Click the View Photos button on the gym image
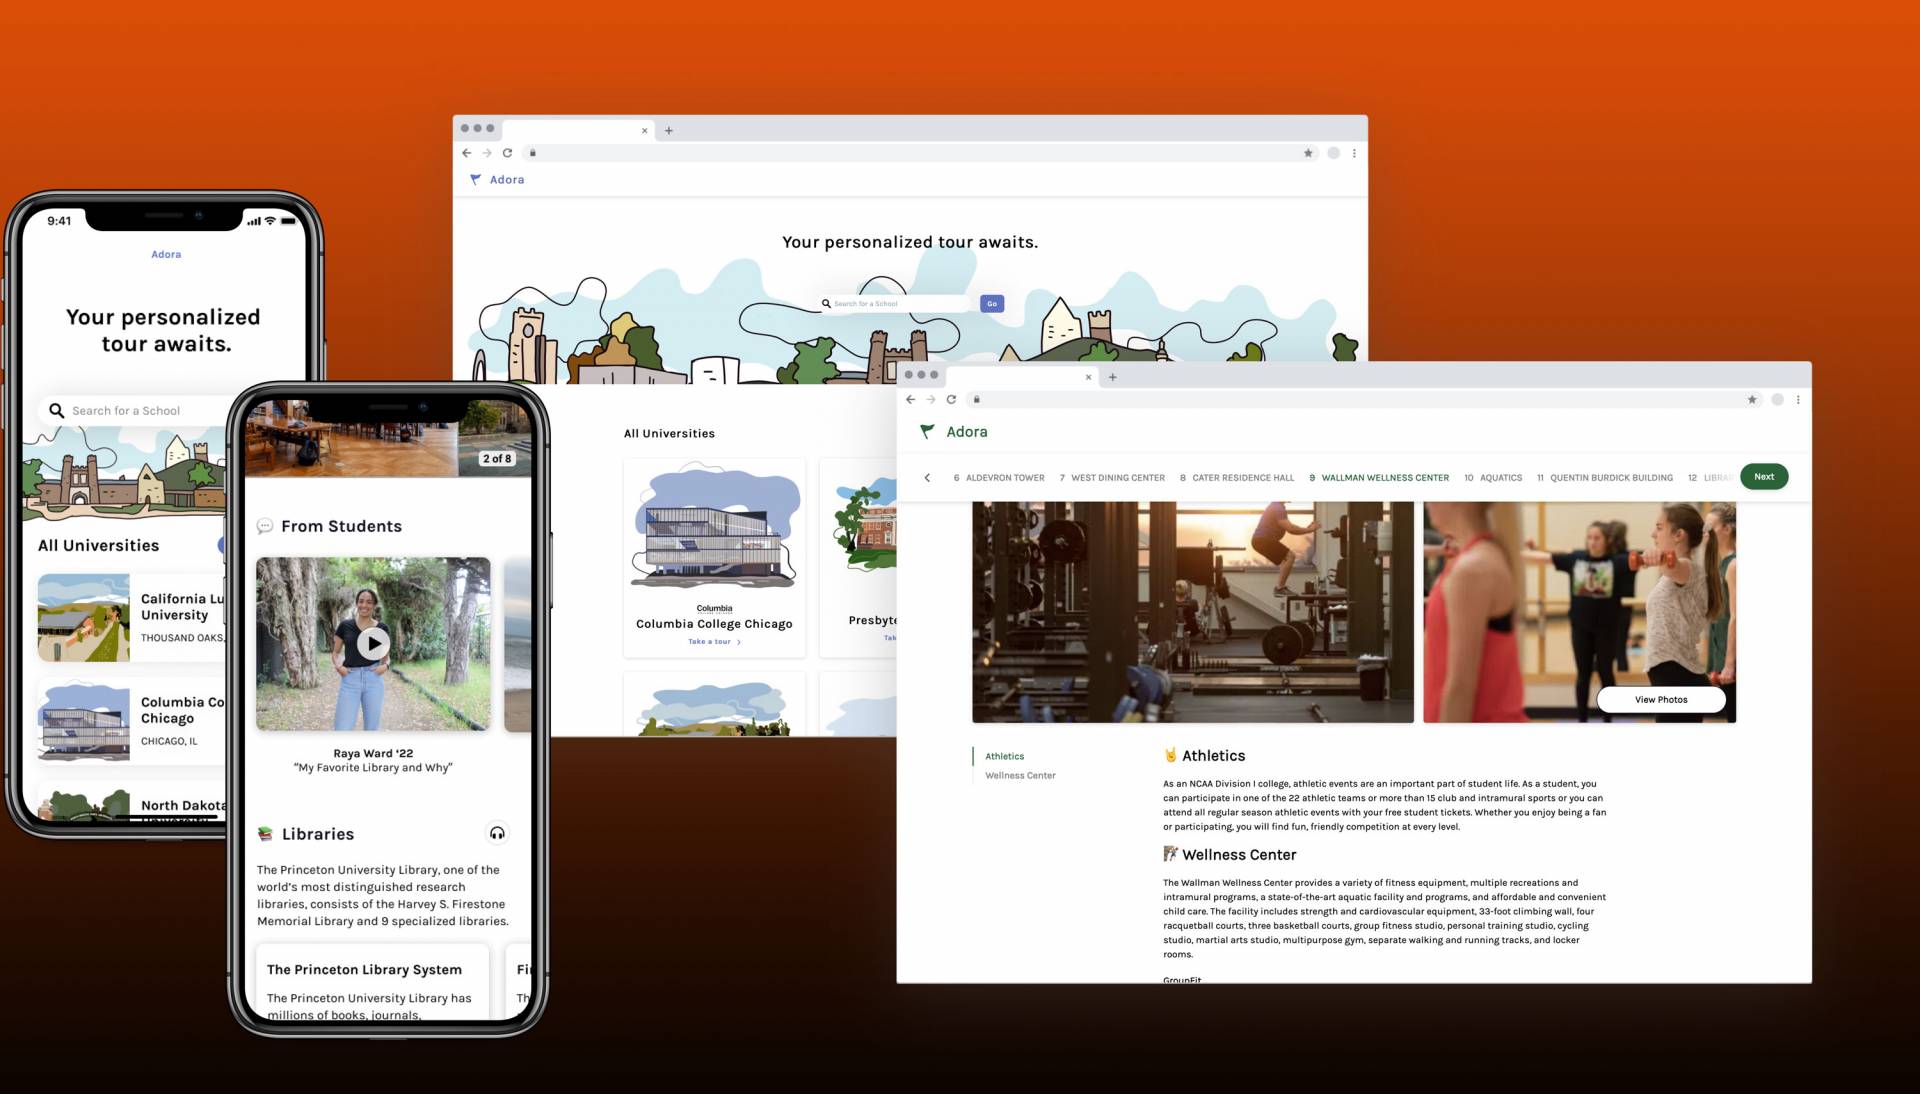The height and width of the screenshot is (1094, 1920). click(1660, 700)
